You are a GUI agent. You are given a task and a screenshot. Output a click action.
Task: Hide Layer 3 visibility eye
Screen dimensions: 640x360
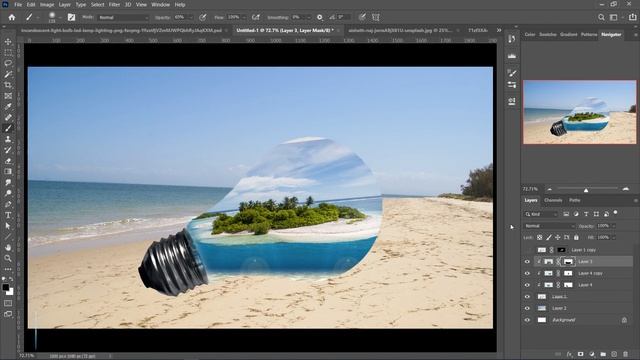click(x=527, y=262)
